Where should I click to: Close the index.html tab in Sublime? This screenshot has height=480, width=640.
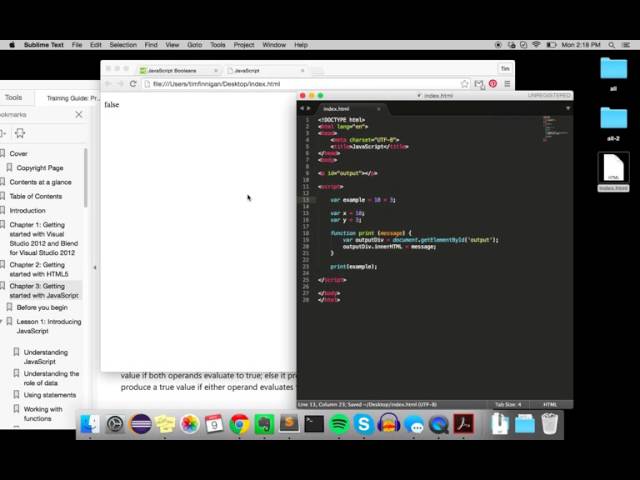pos(378,109)
